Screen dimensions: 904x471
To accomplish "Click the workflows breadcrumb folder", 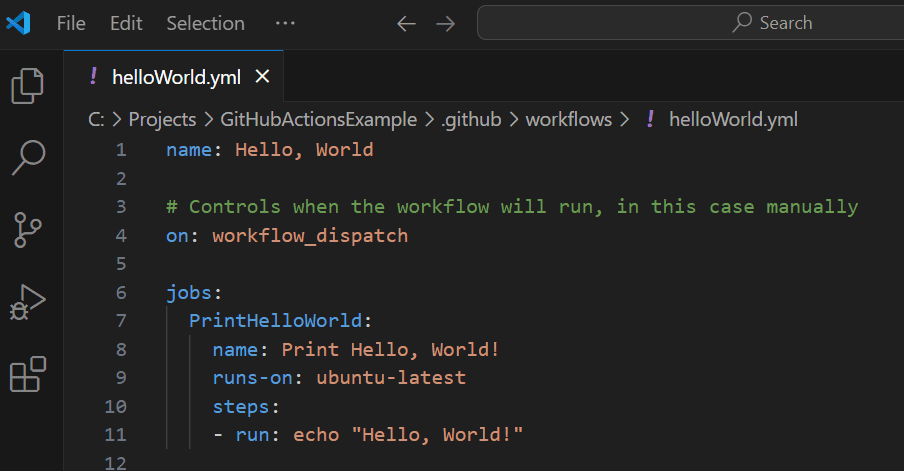I will 568,119.
